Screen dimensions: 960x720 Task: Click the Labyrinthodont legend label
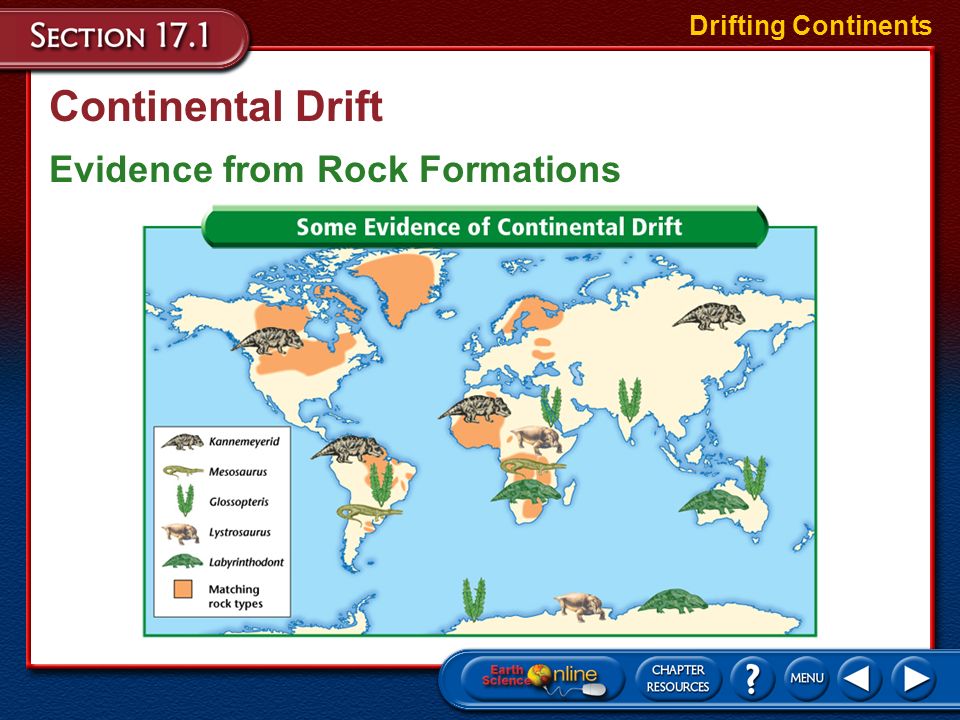point(246,562)
